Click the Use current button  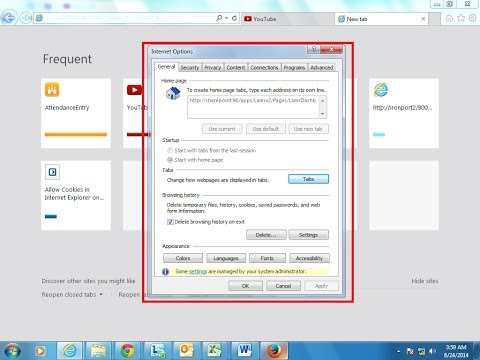coord(222,129)
